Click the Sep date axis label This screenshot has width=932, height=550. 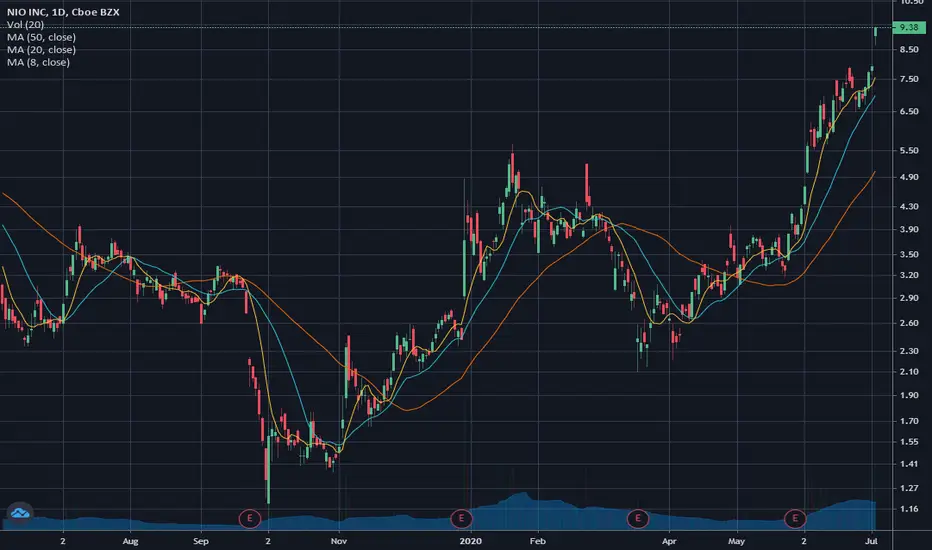pos(201,541)
